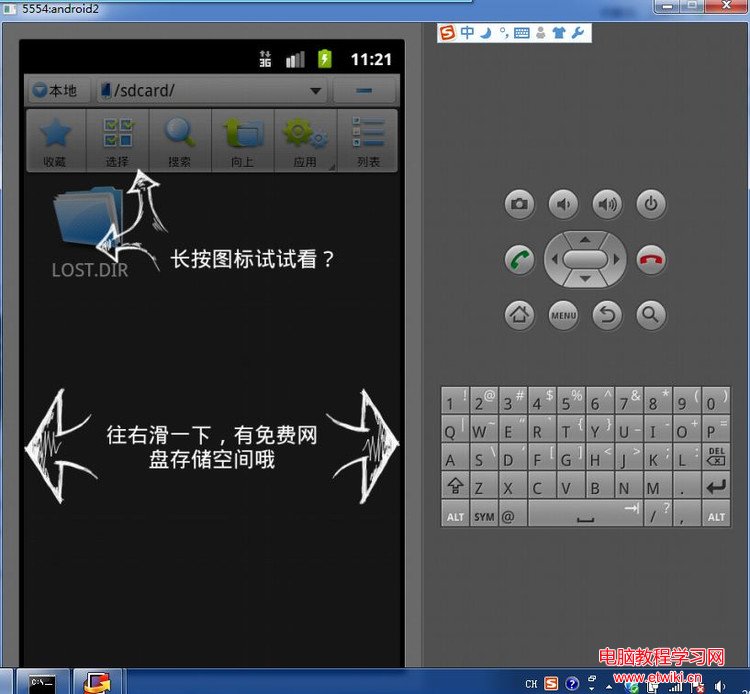Click the red end call button
The image size is (750, 694).
(x=651, y=260)
